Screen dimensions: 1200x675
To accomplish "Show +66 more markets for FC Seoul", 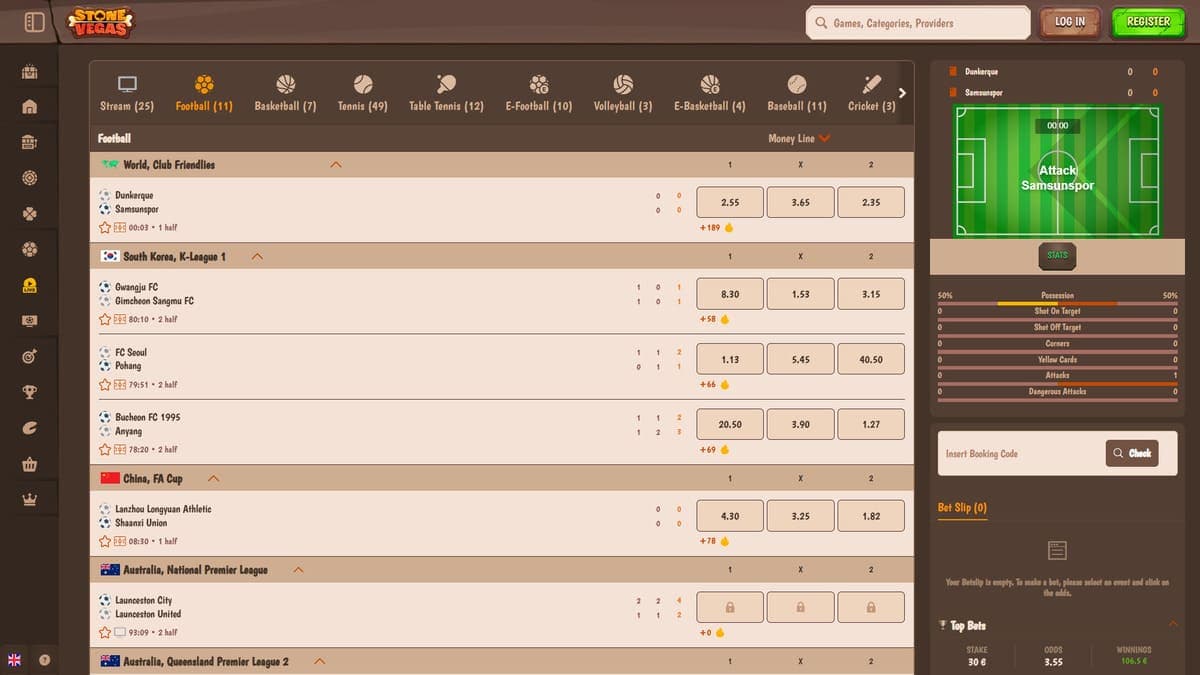I will coord(714,384).
